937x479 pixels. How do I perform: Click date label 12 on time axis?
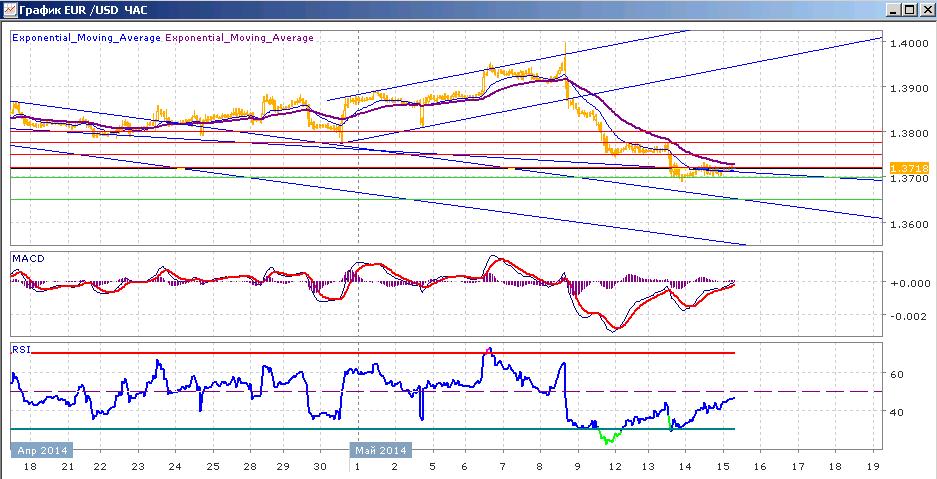(615, 466)
